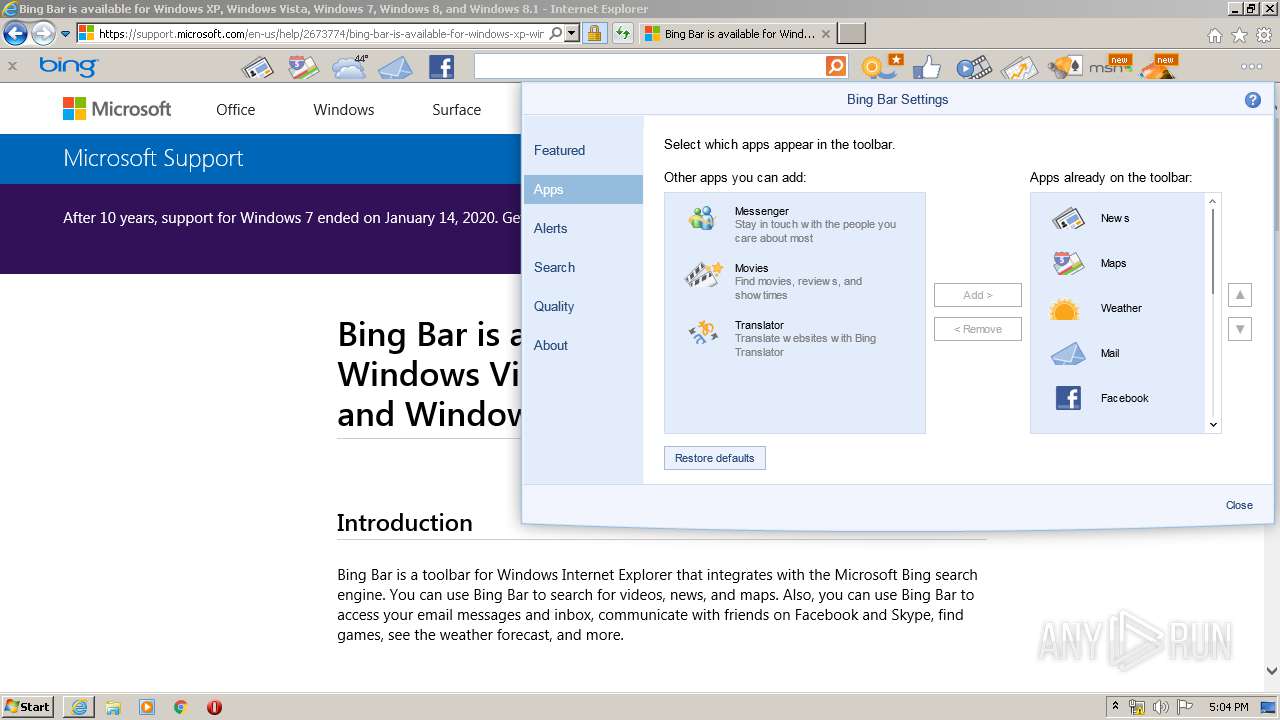
Task: Open the Mail app in Bing Bar toolbar
Action: click(395, 67)
